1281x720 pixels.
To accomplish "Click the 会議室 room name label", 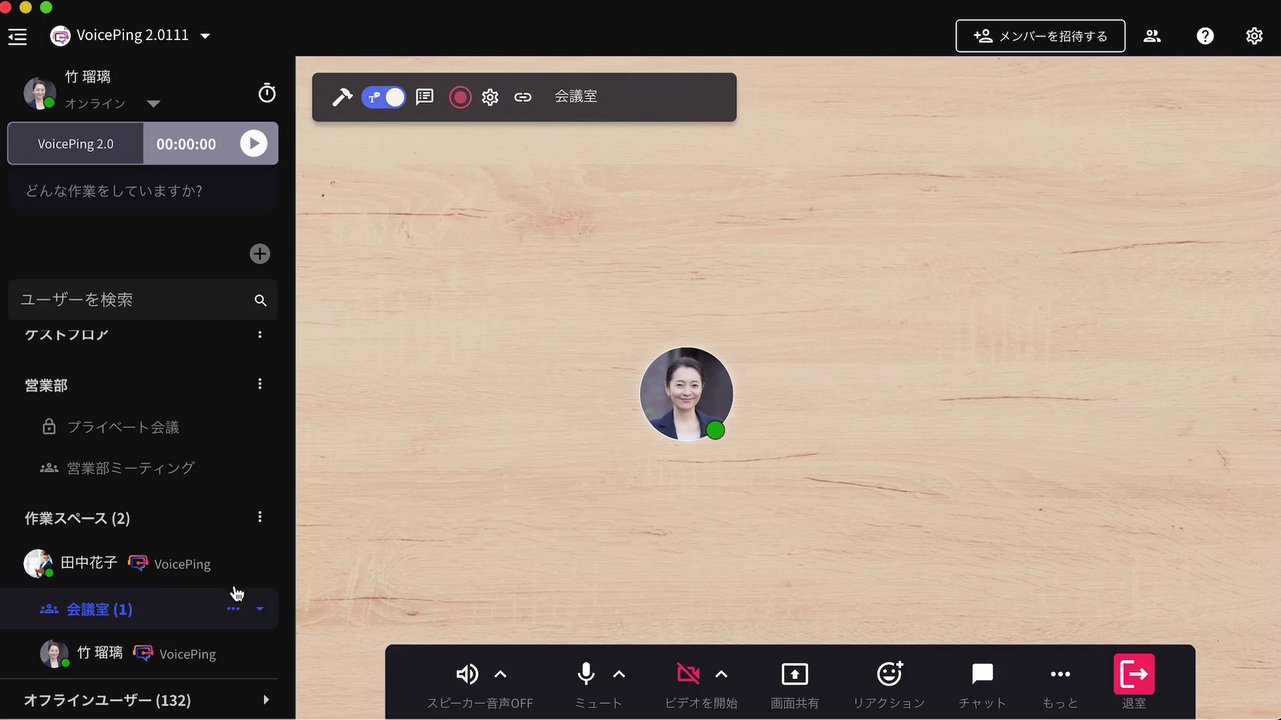I will click(576, 97).
